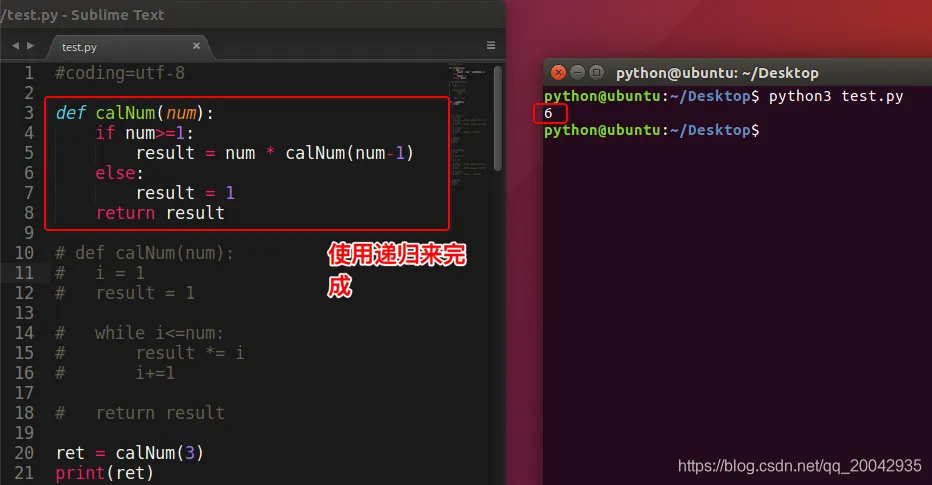Click the 'def calNum(num):' line on line 3
The image size is (932, 485).
[x=135, y=113]
